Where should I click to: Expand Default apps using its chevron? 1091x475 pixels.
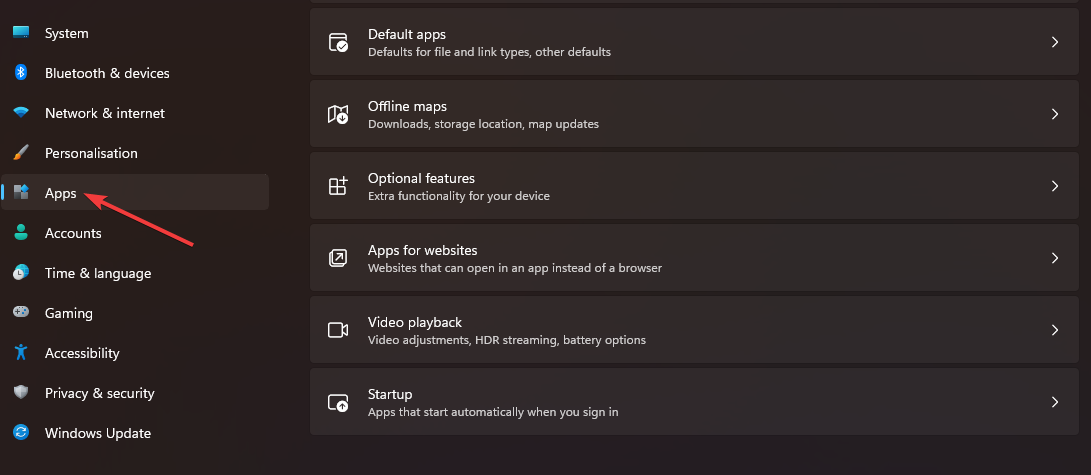point(1054,42)
